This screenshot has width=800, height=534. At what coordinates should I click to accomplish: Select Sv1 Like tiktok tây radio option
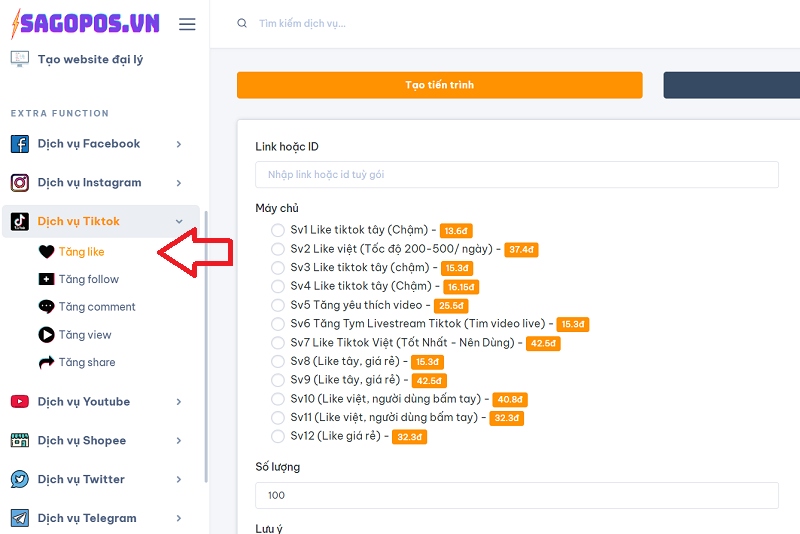pos(278,231)
